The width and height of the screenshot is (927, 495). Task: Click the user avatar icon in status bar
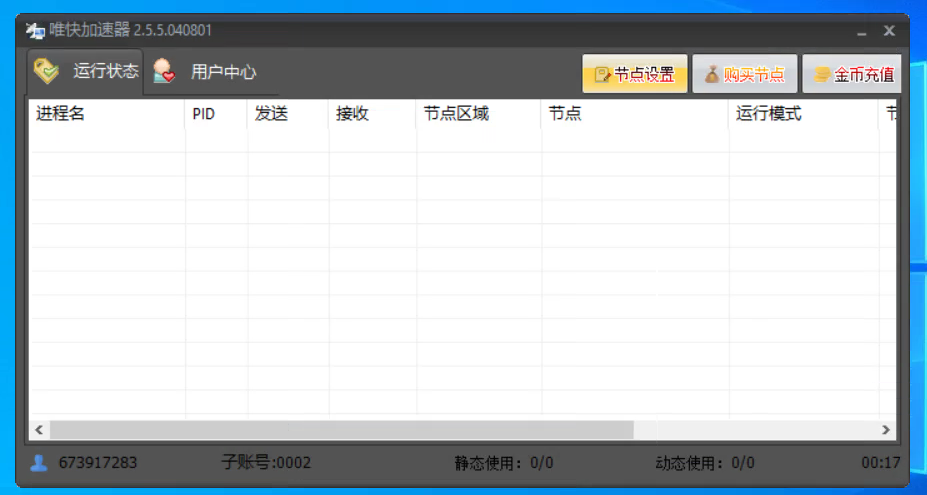tap(38, 462)
